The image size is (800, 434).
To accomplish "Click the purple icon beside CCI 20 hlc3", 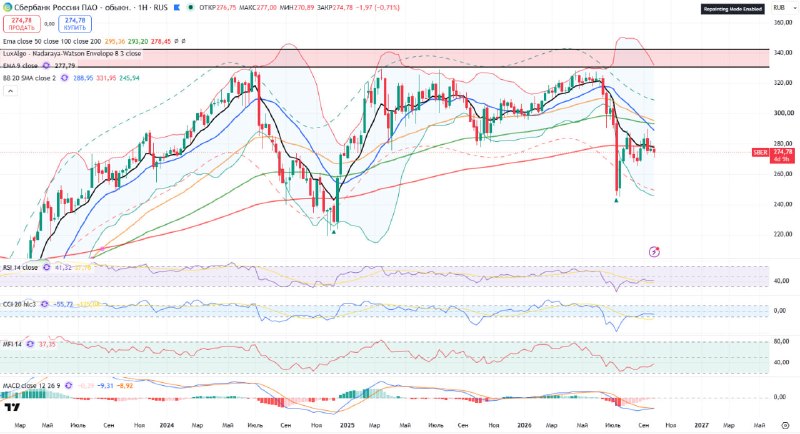I will point(44,304).
